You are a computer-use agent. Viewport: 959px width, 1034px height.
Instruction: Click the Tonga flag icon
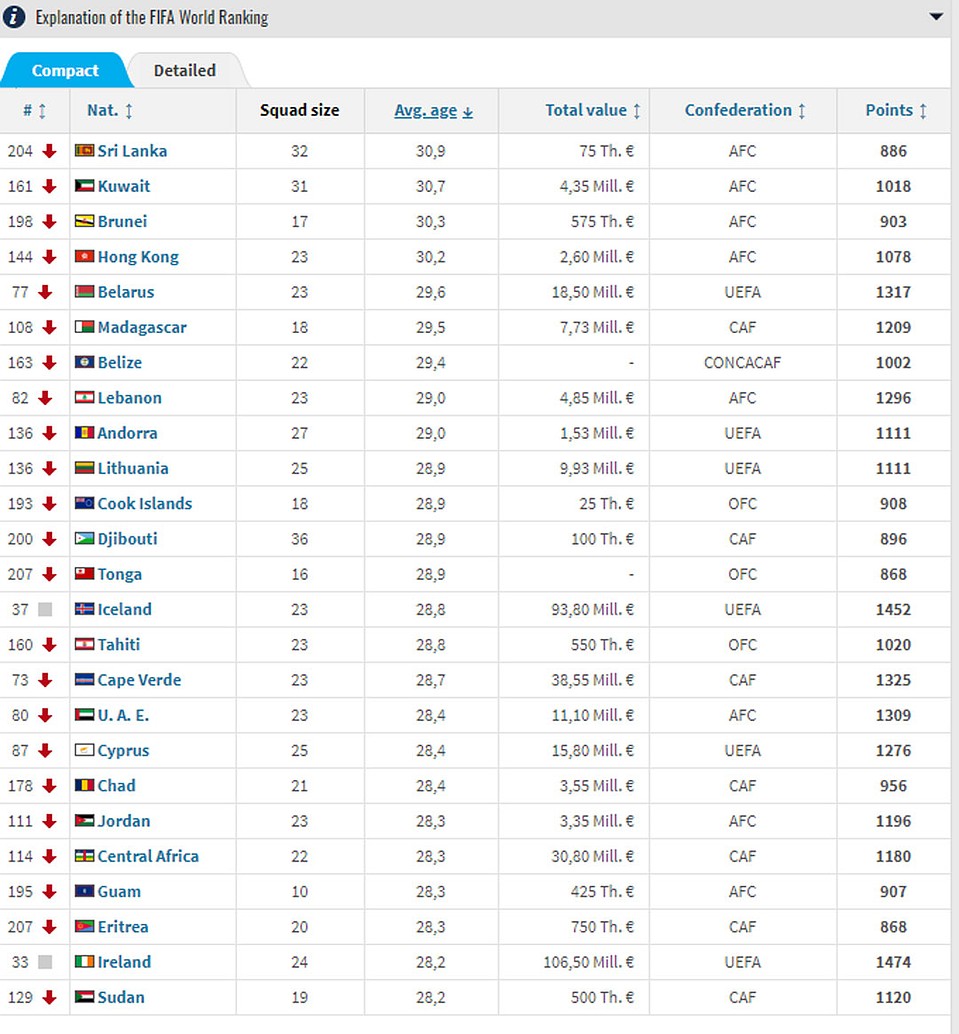[x=84, y=574]
